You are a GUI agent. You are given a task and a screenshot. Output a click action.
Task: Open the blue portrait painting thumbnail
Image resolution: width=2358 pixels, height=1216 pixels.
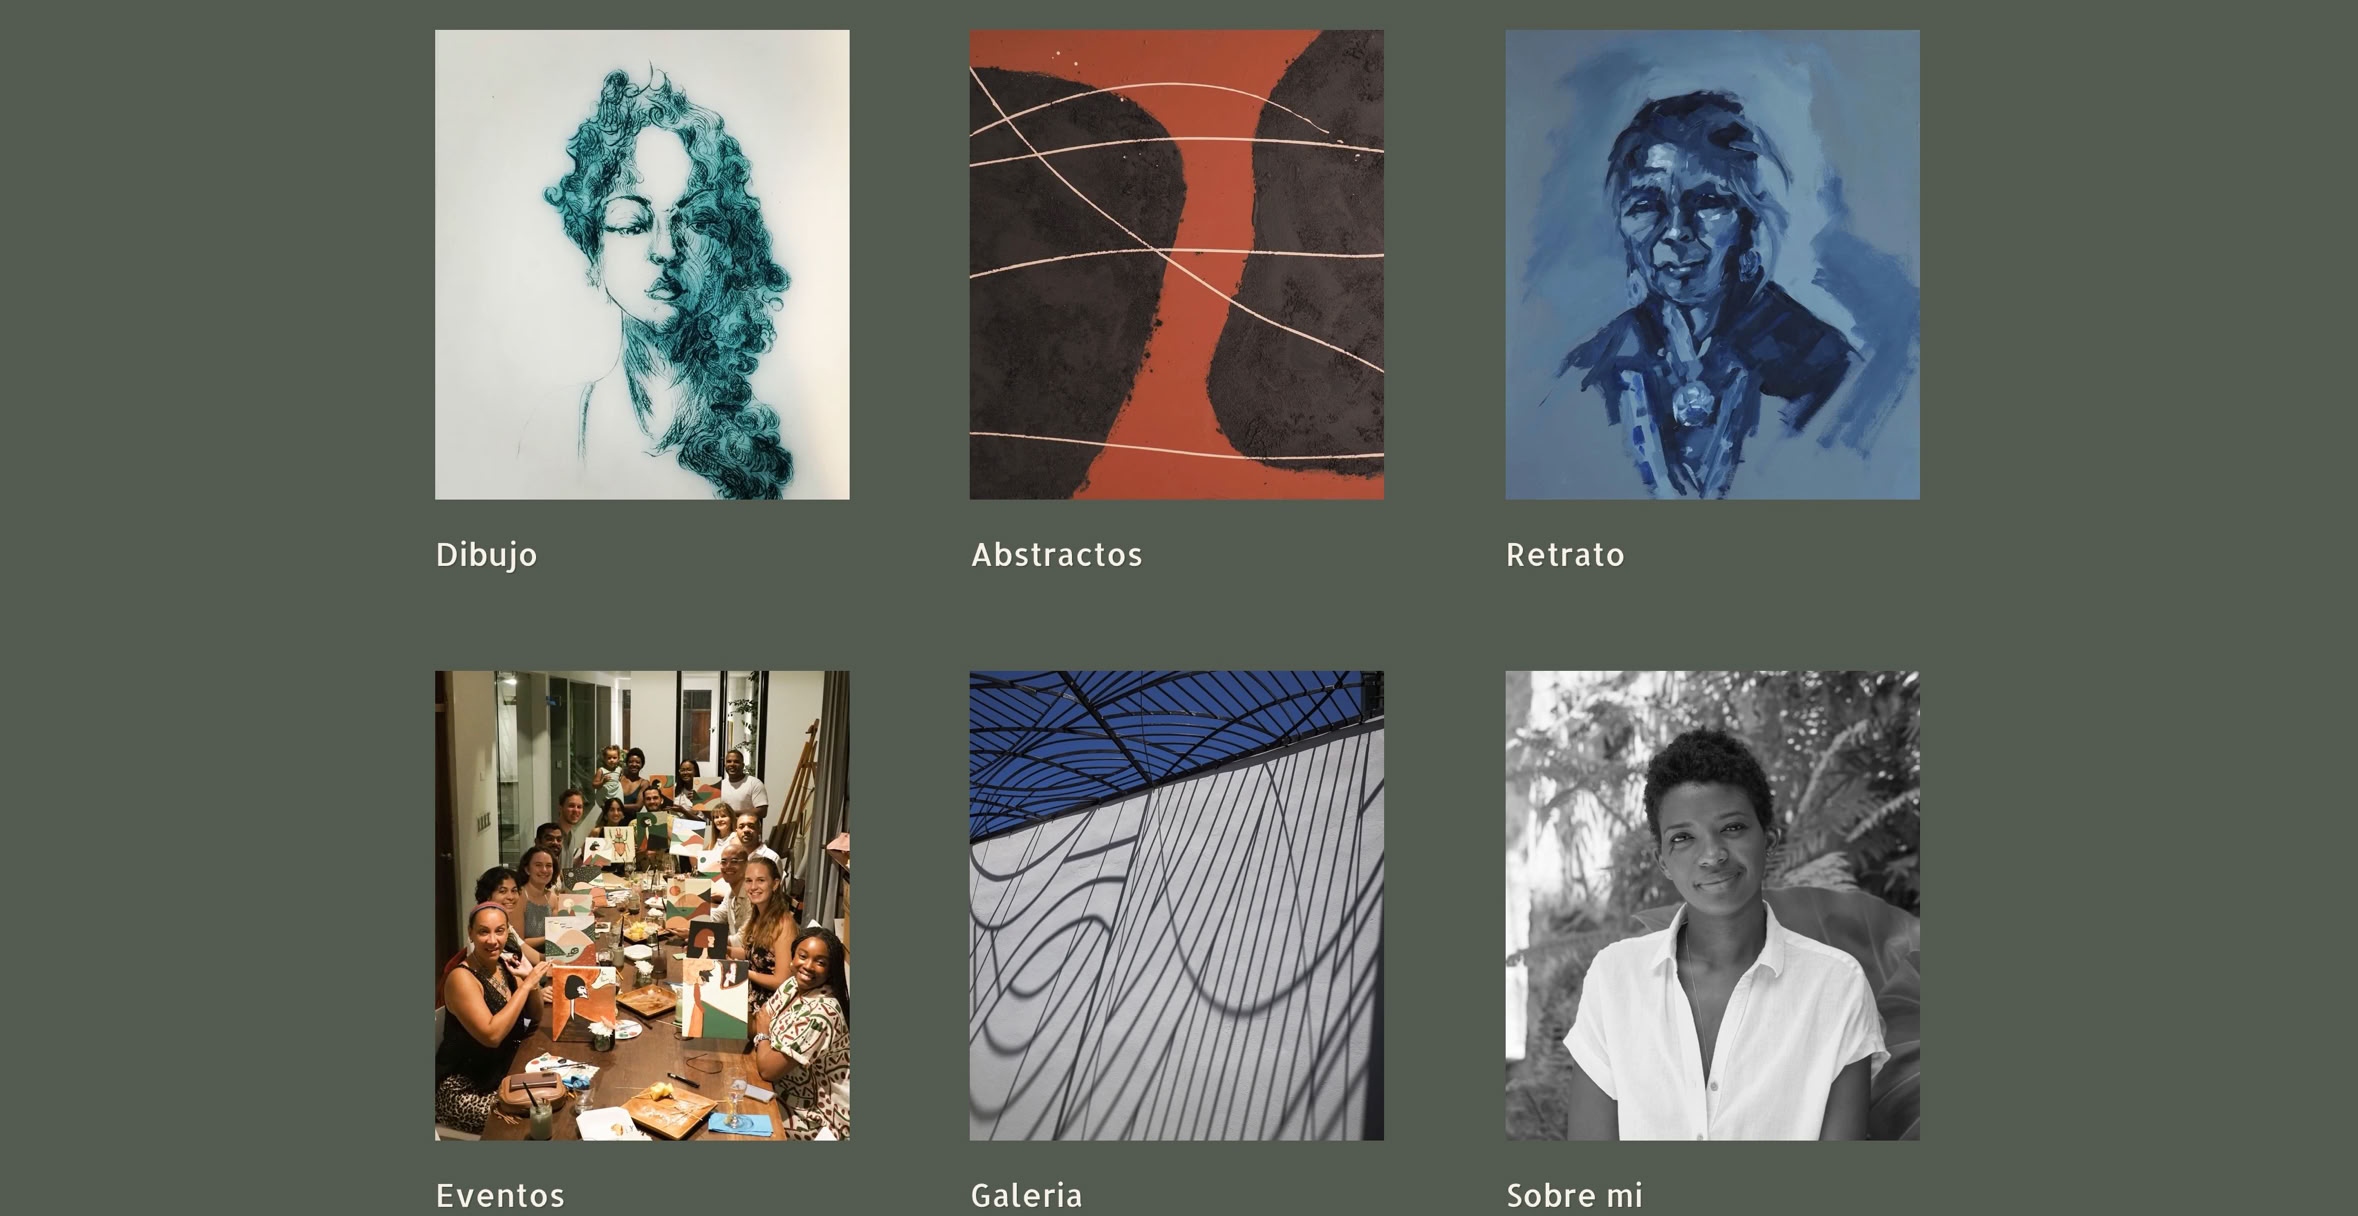tap(1713, 264)
